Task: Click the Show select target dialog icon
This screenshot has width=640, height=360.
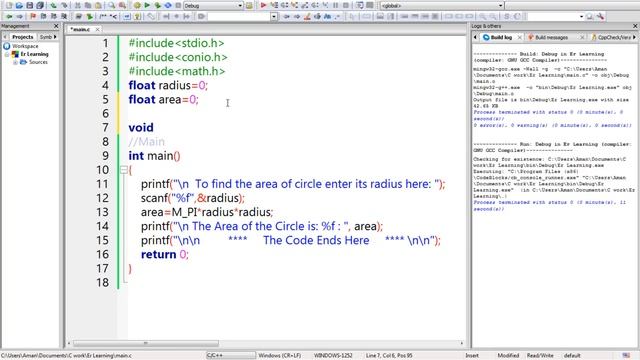Action: pyautogui.click(x=249, y=5)
